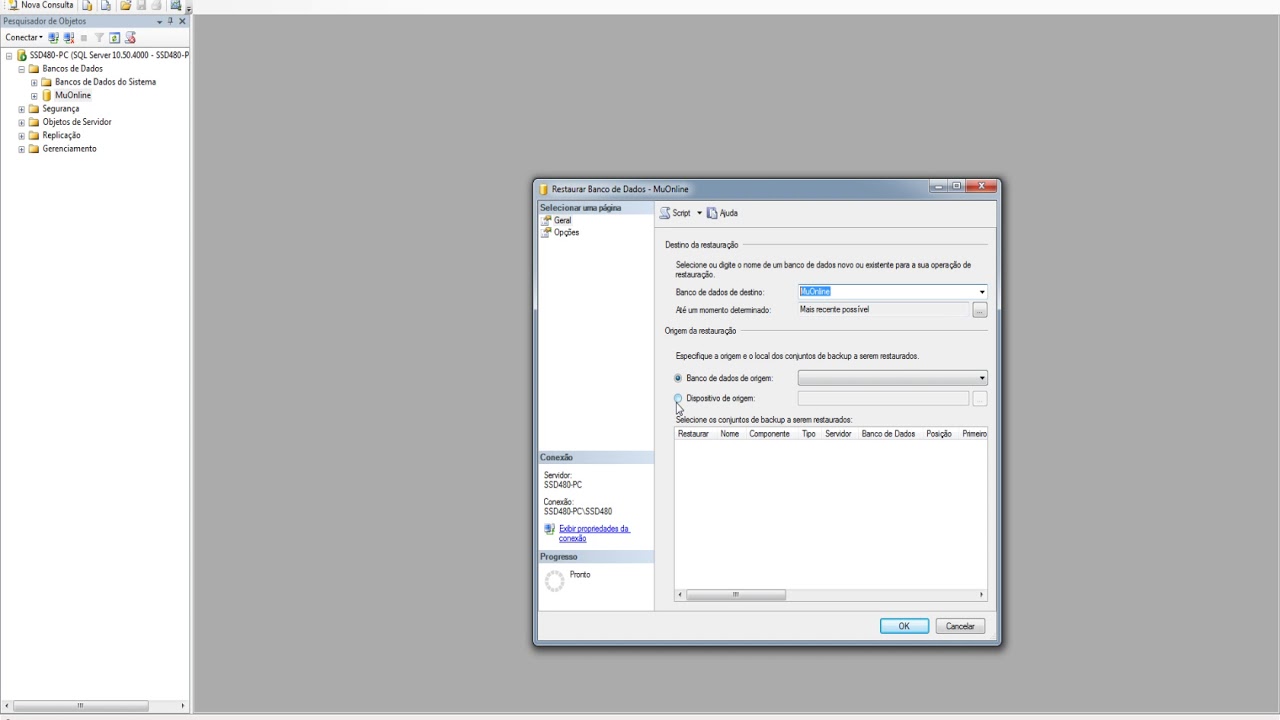This screenshot has height=720, width=1280.
Task: Select the MuOnline database in the tree
Action: [73, 95]
